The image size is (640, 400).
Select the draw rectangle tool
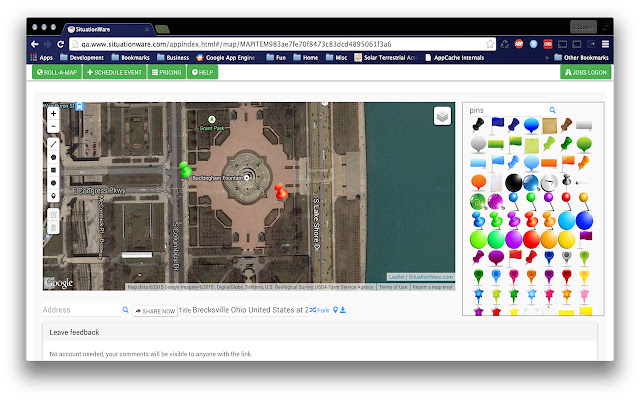pos(53,170)
